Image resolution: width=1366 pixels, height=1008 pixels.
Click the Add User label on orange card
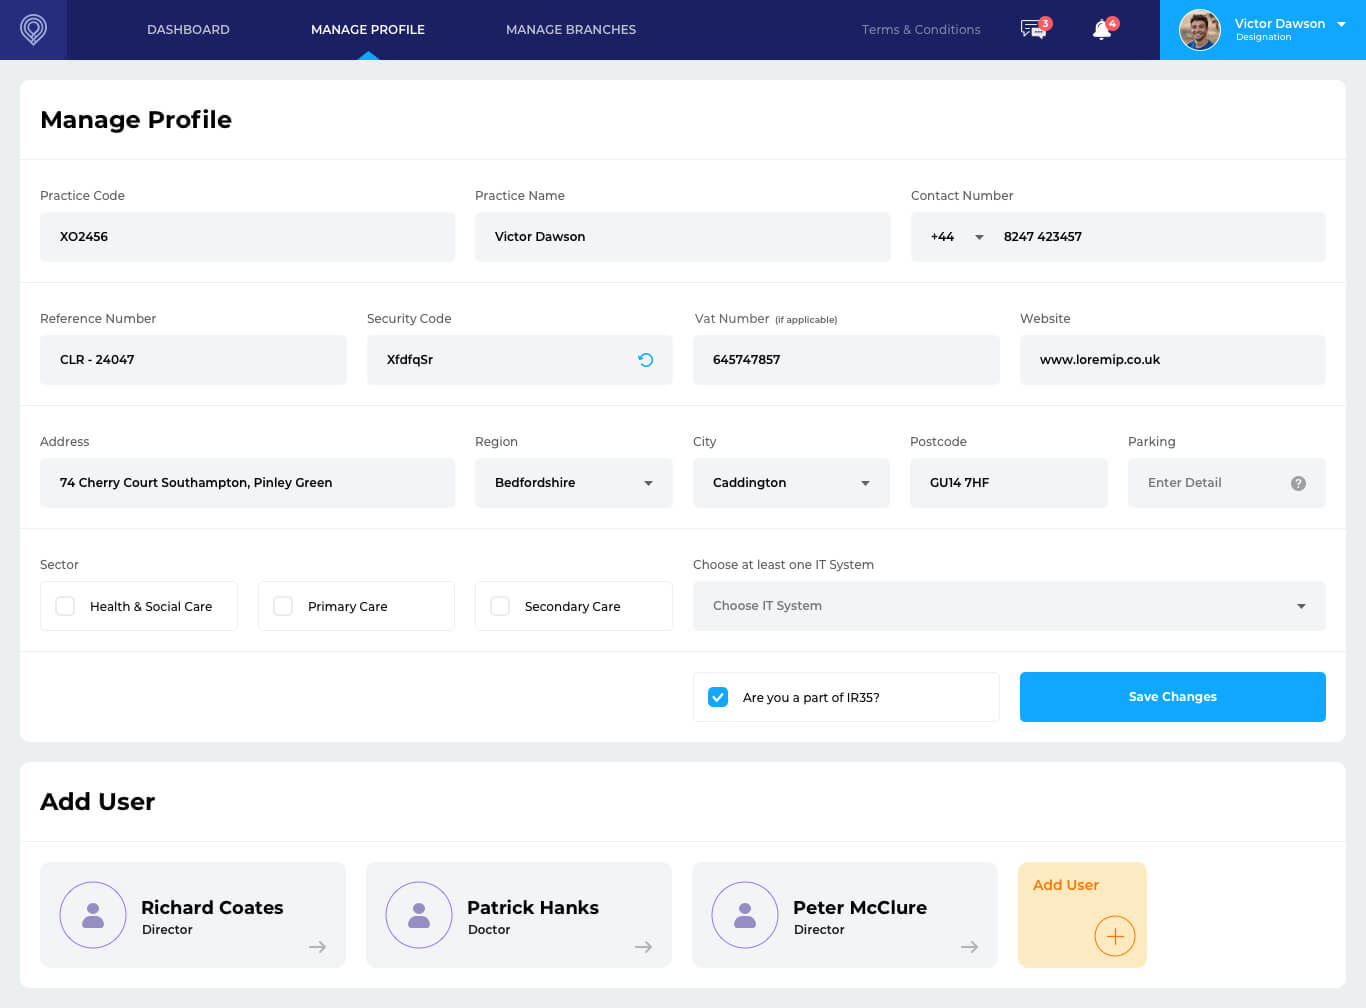pyautogui.click(x=1066, y=885)
